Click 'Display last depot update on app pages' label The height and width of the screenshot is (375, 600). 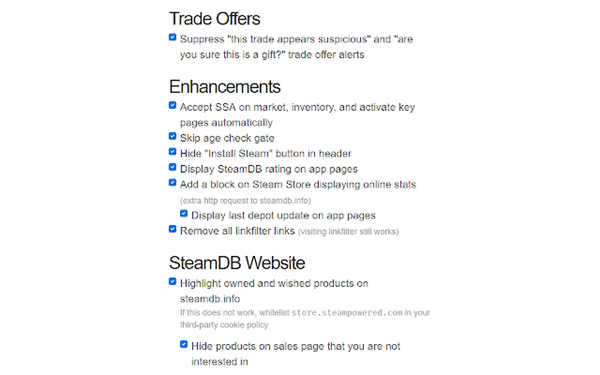click(284, 215)
